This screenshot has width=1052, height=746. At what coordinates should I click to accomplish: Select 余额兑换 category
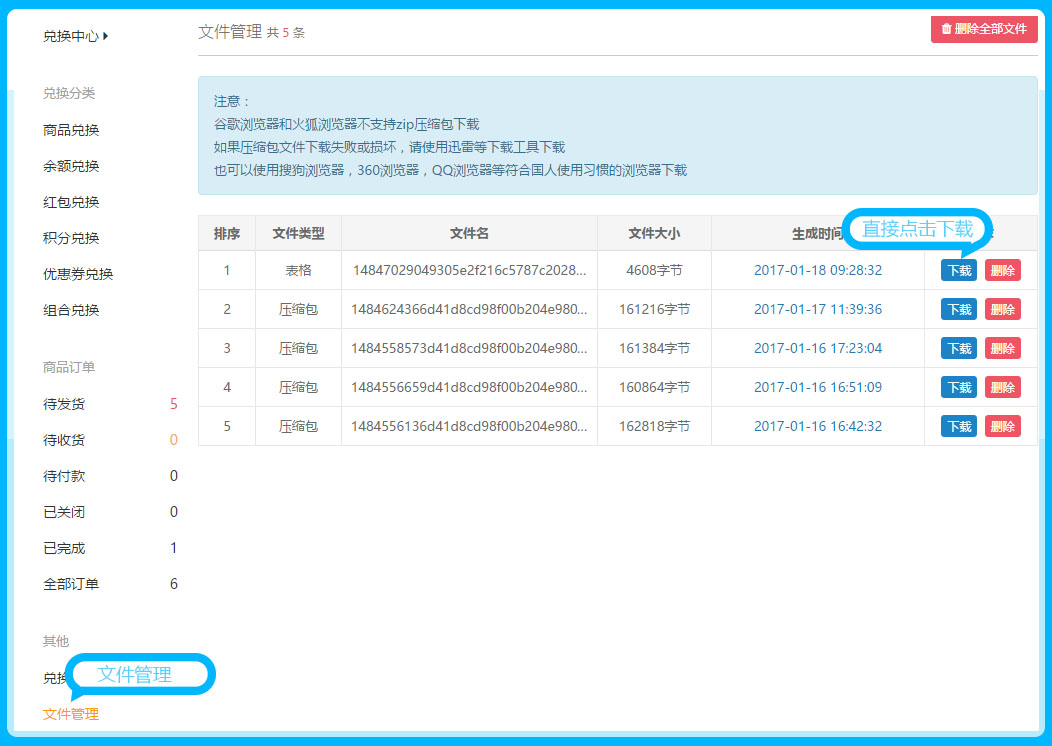71,166
